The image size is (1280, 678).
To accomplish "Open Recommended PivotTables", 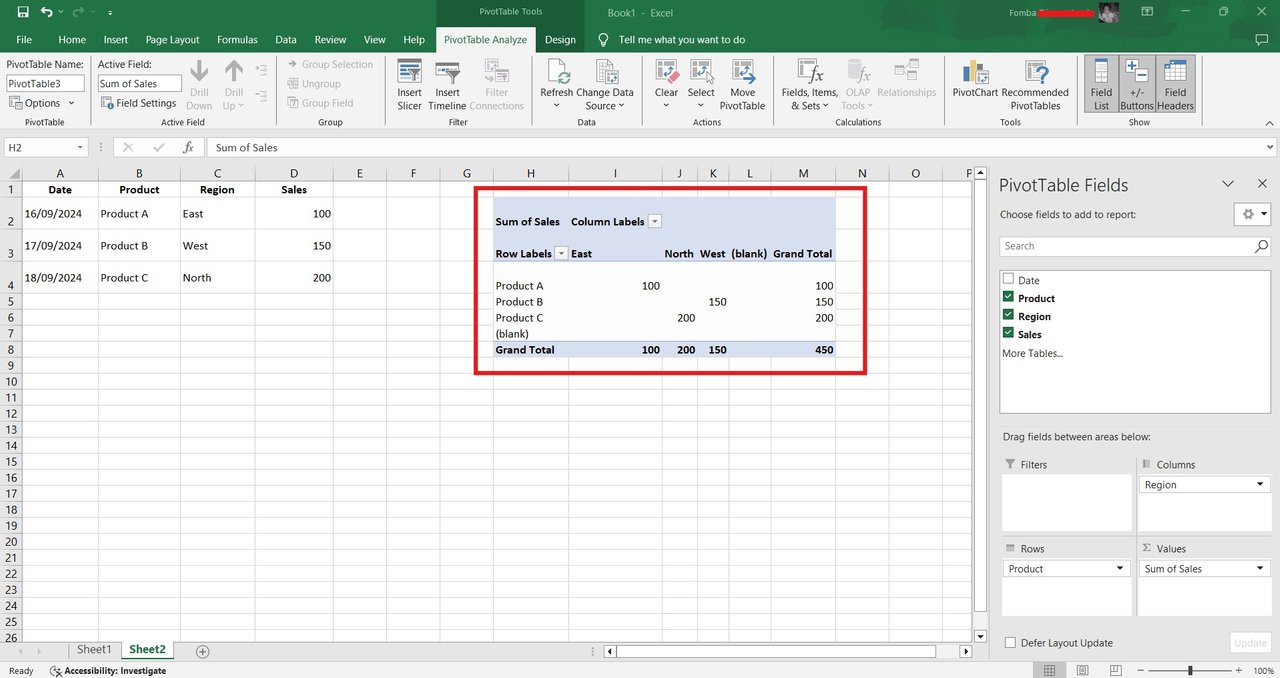I will [1035, 84].
